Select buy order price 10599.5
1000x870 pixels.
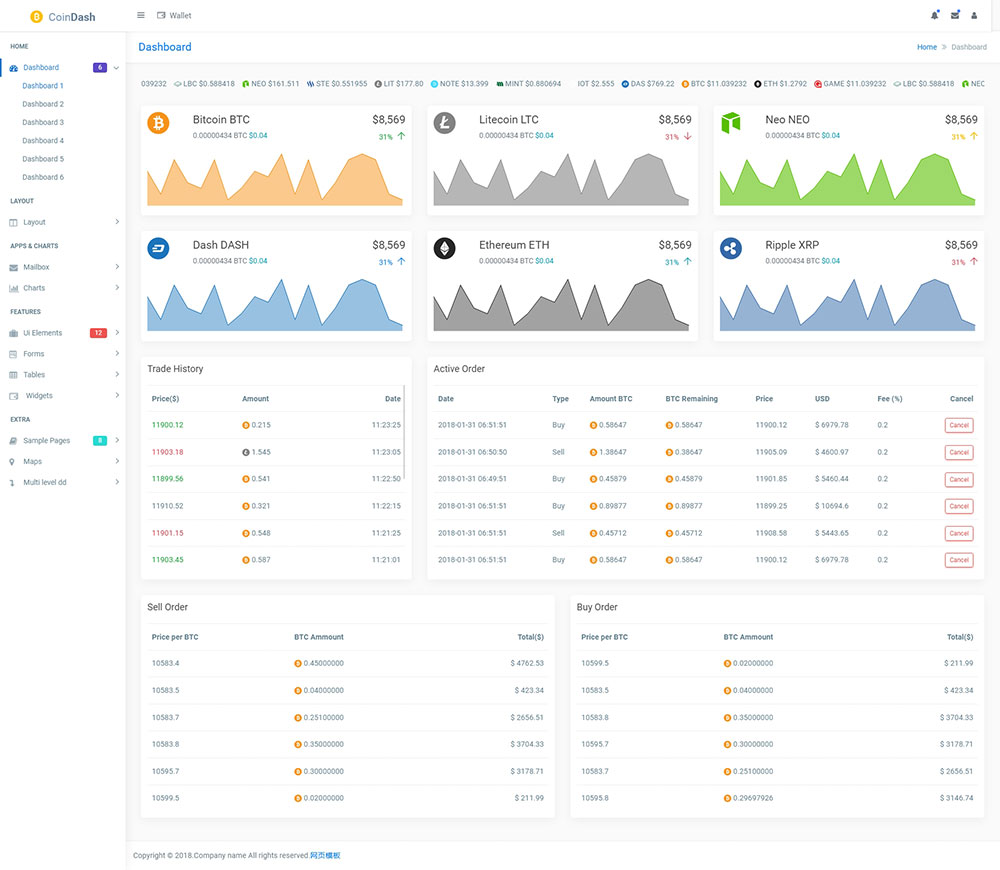(595, 663)
